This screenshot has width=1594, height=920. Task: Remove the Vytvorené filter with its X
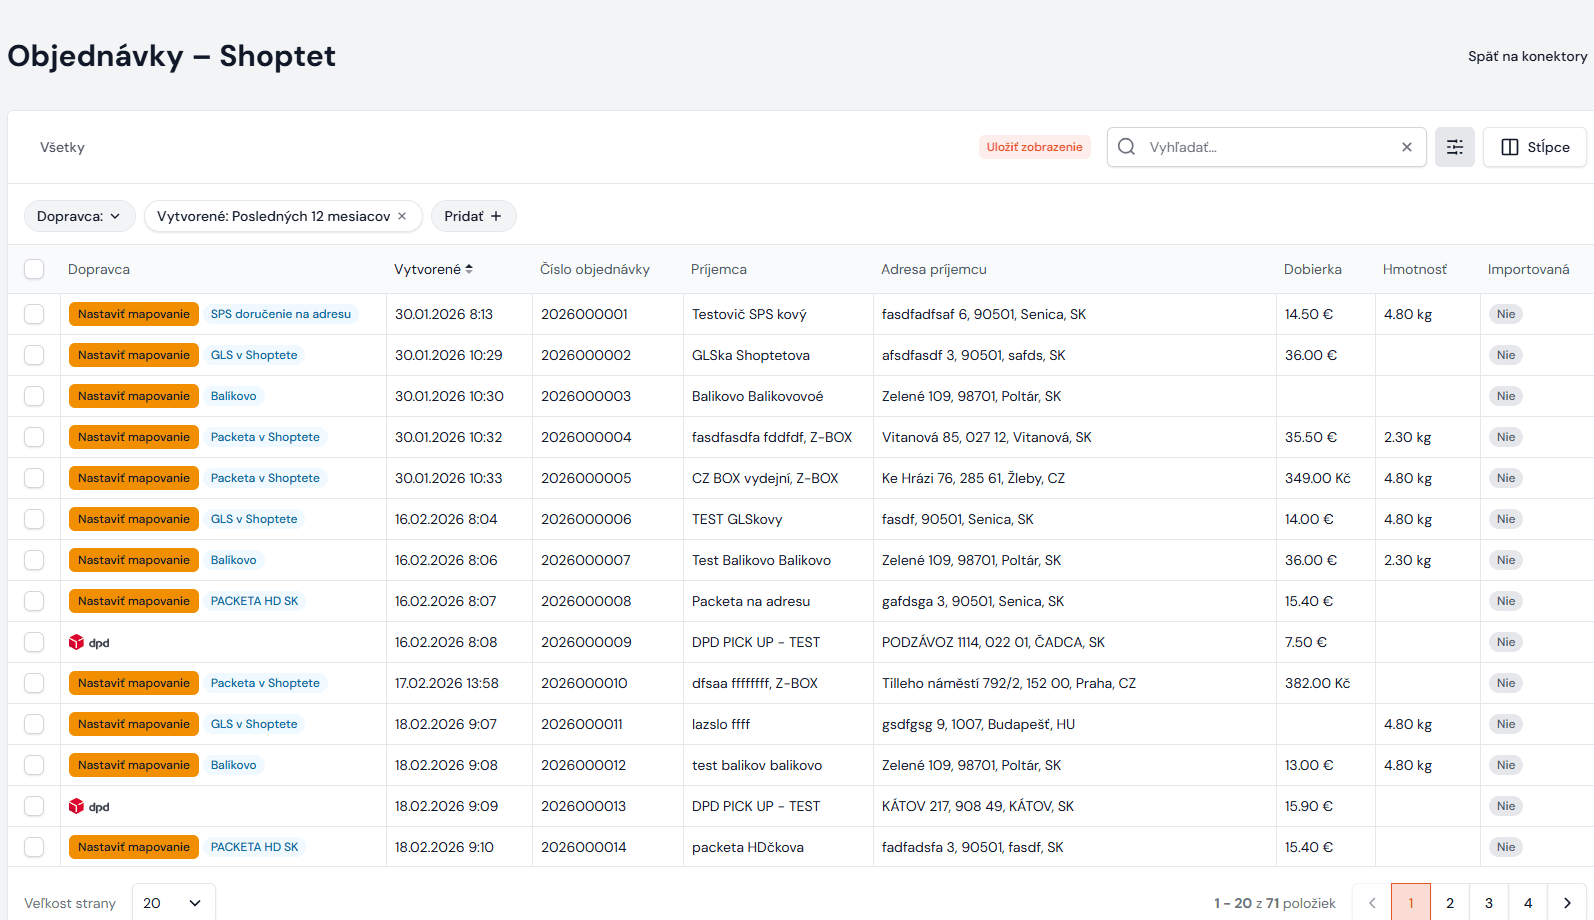(x=402, y=216)
